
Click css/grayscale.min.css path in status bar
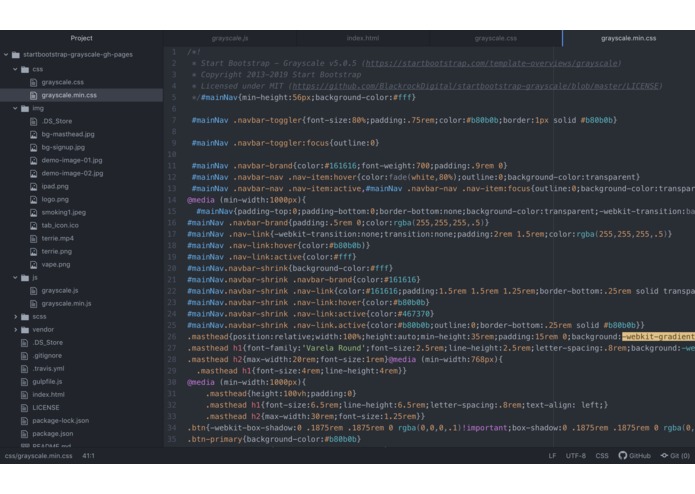click(x=39, y=455)
